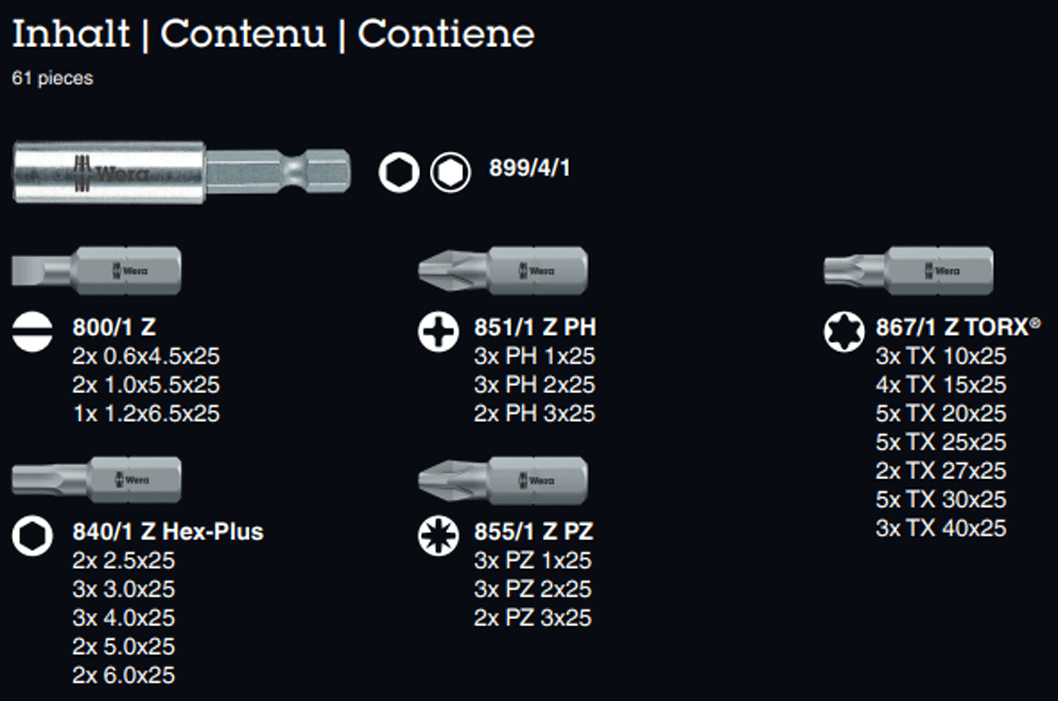This screenshot has width=1058, height=701.
Task: Click the 899/4/1 product code
Action: tap(530, 168)
